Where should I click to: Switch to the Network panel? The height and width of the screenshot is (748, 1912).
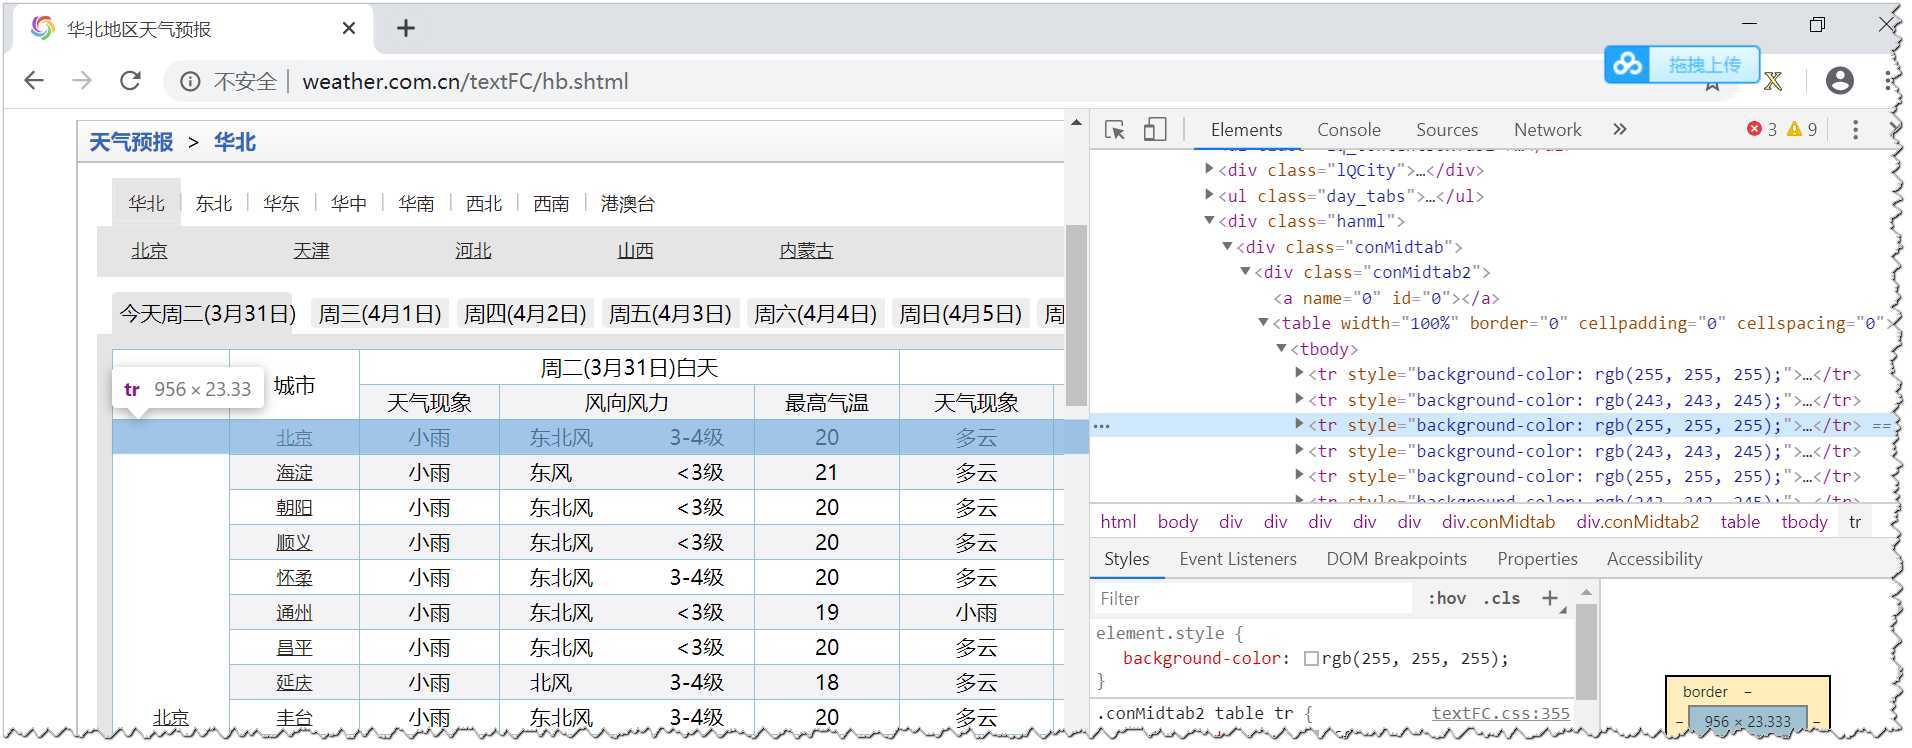1547,130
